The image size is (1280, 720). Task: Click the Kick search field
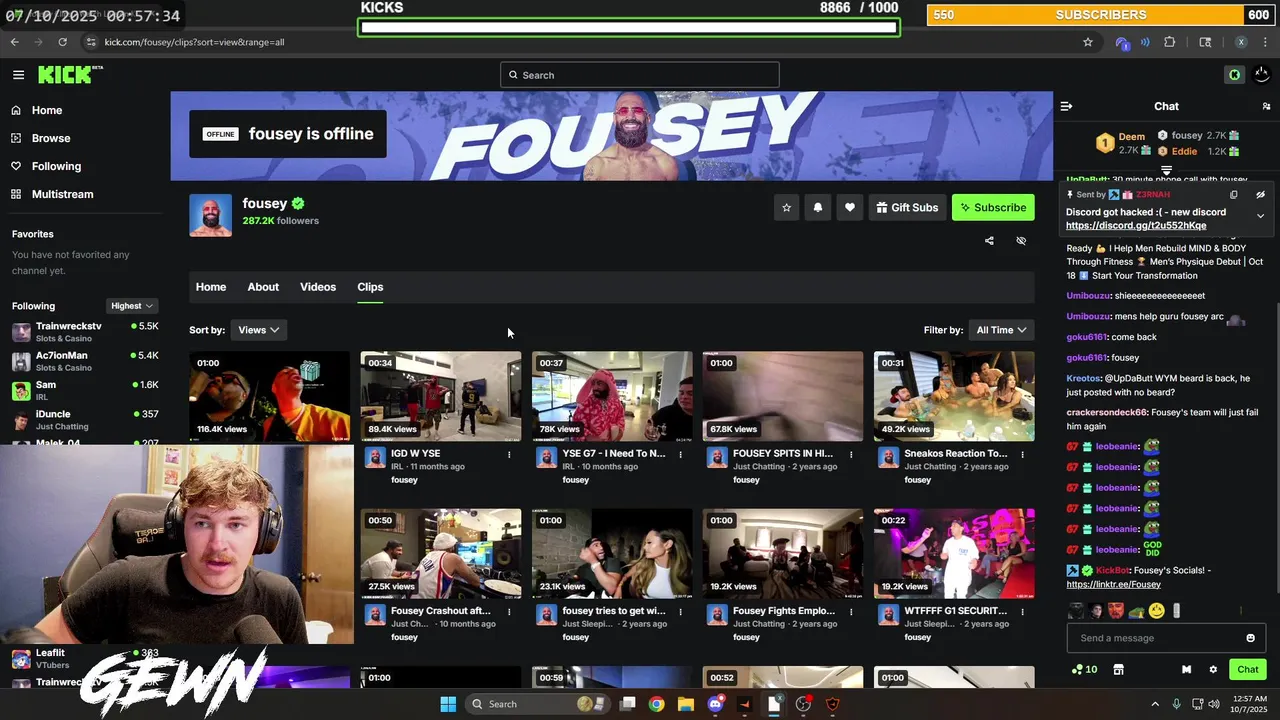(640, 75)
